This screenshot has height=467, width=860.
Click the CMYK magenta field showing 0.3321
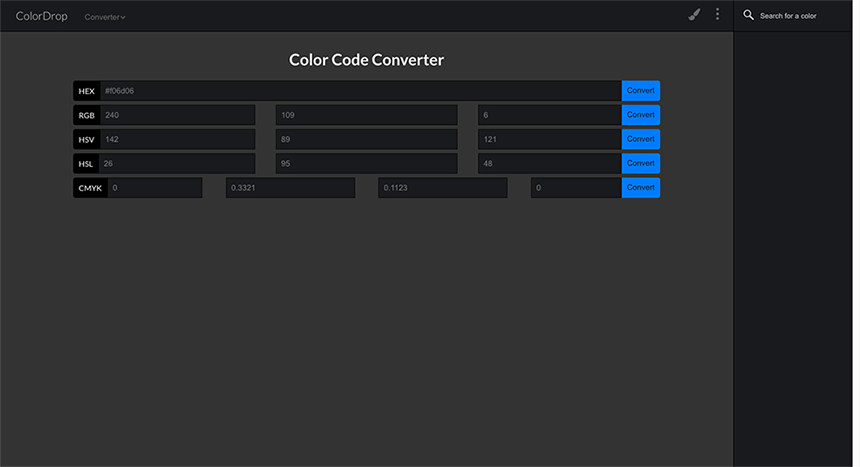(x=290, y=187)
